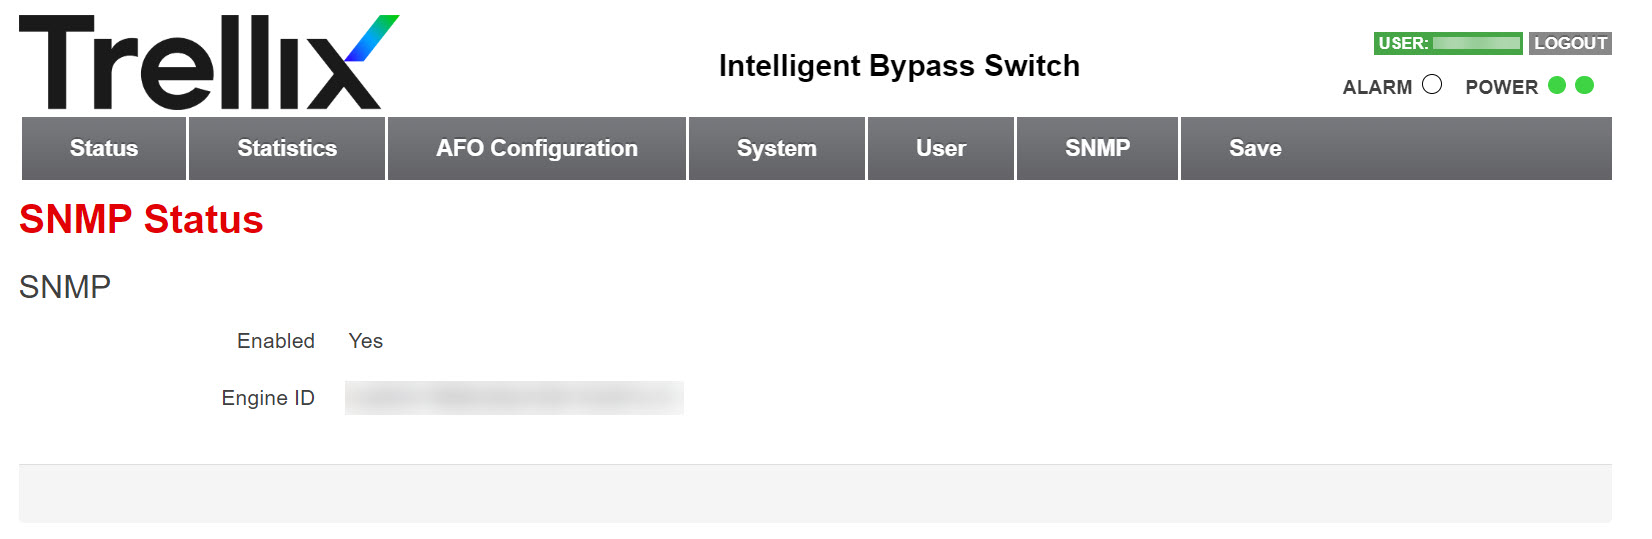Image resolution: width=1652 pixels, height=539 pixels.
Task: Click the Save menu item
Action: point(1255,148)
